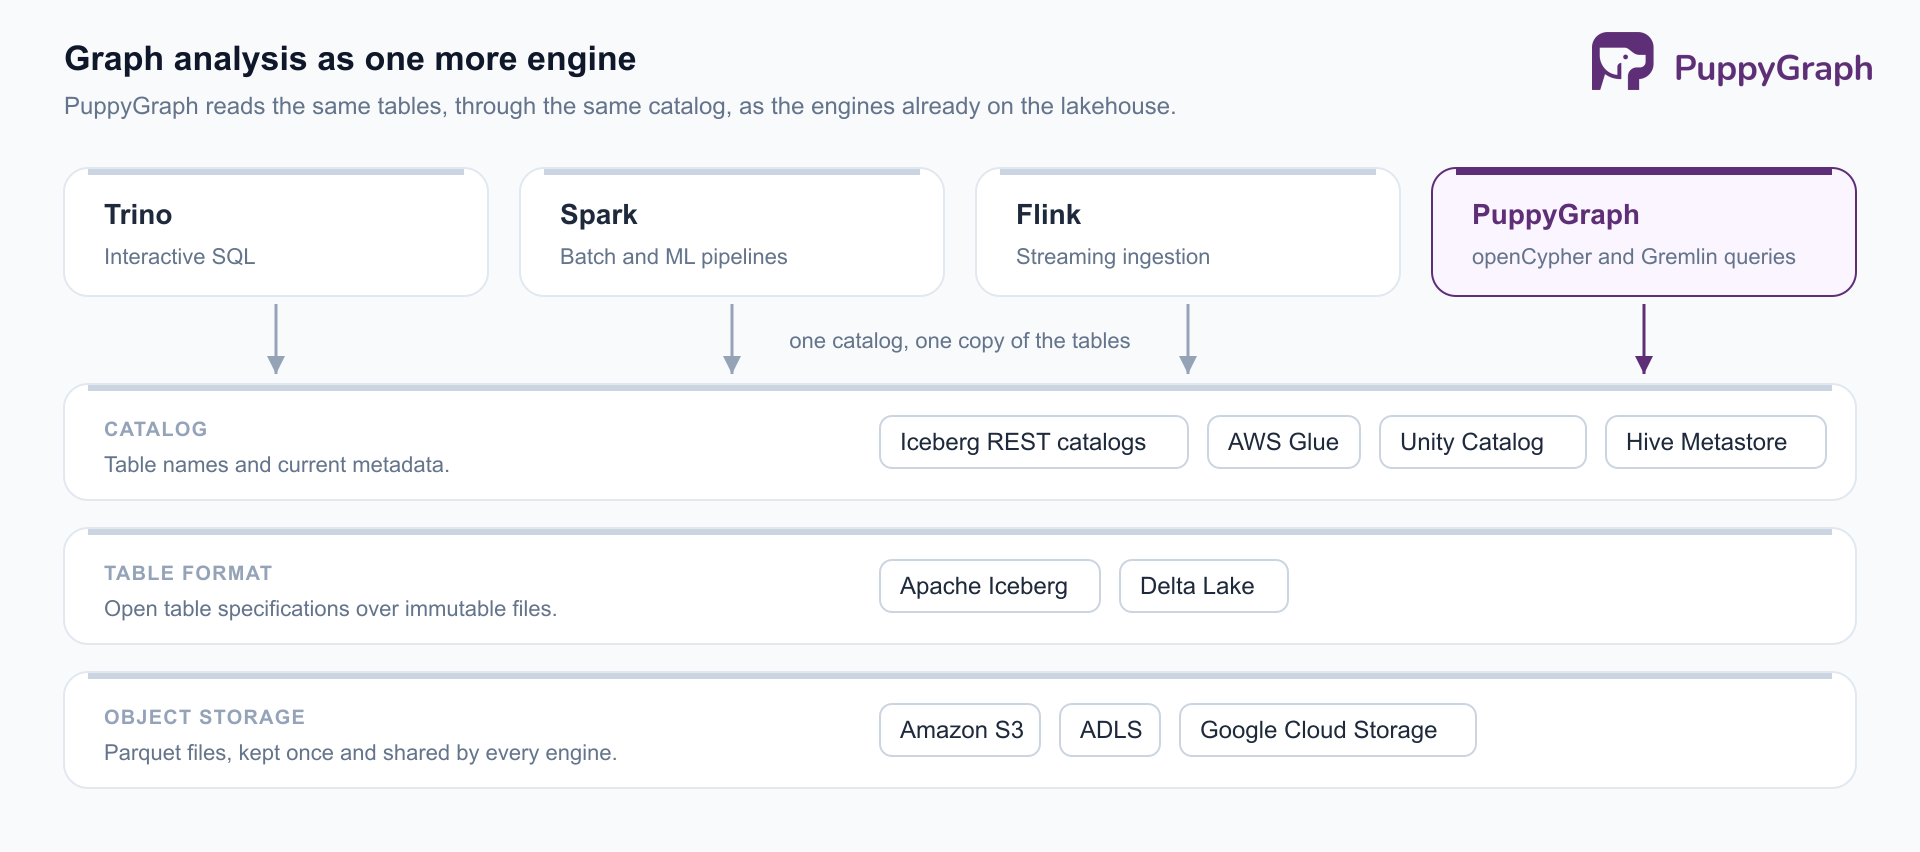This screenshot has width=1920, height=852.
Task: Click the PuppyGraph wordmark beside the logo
Action: coord(1773,68)
